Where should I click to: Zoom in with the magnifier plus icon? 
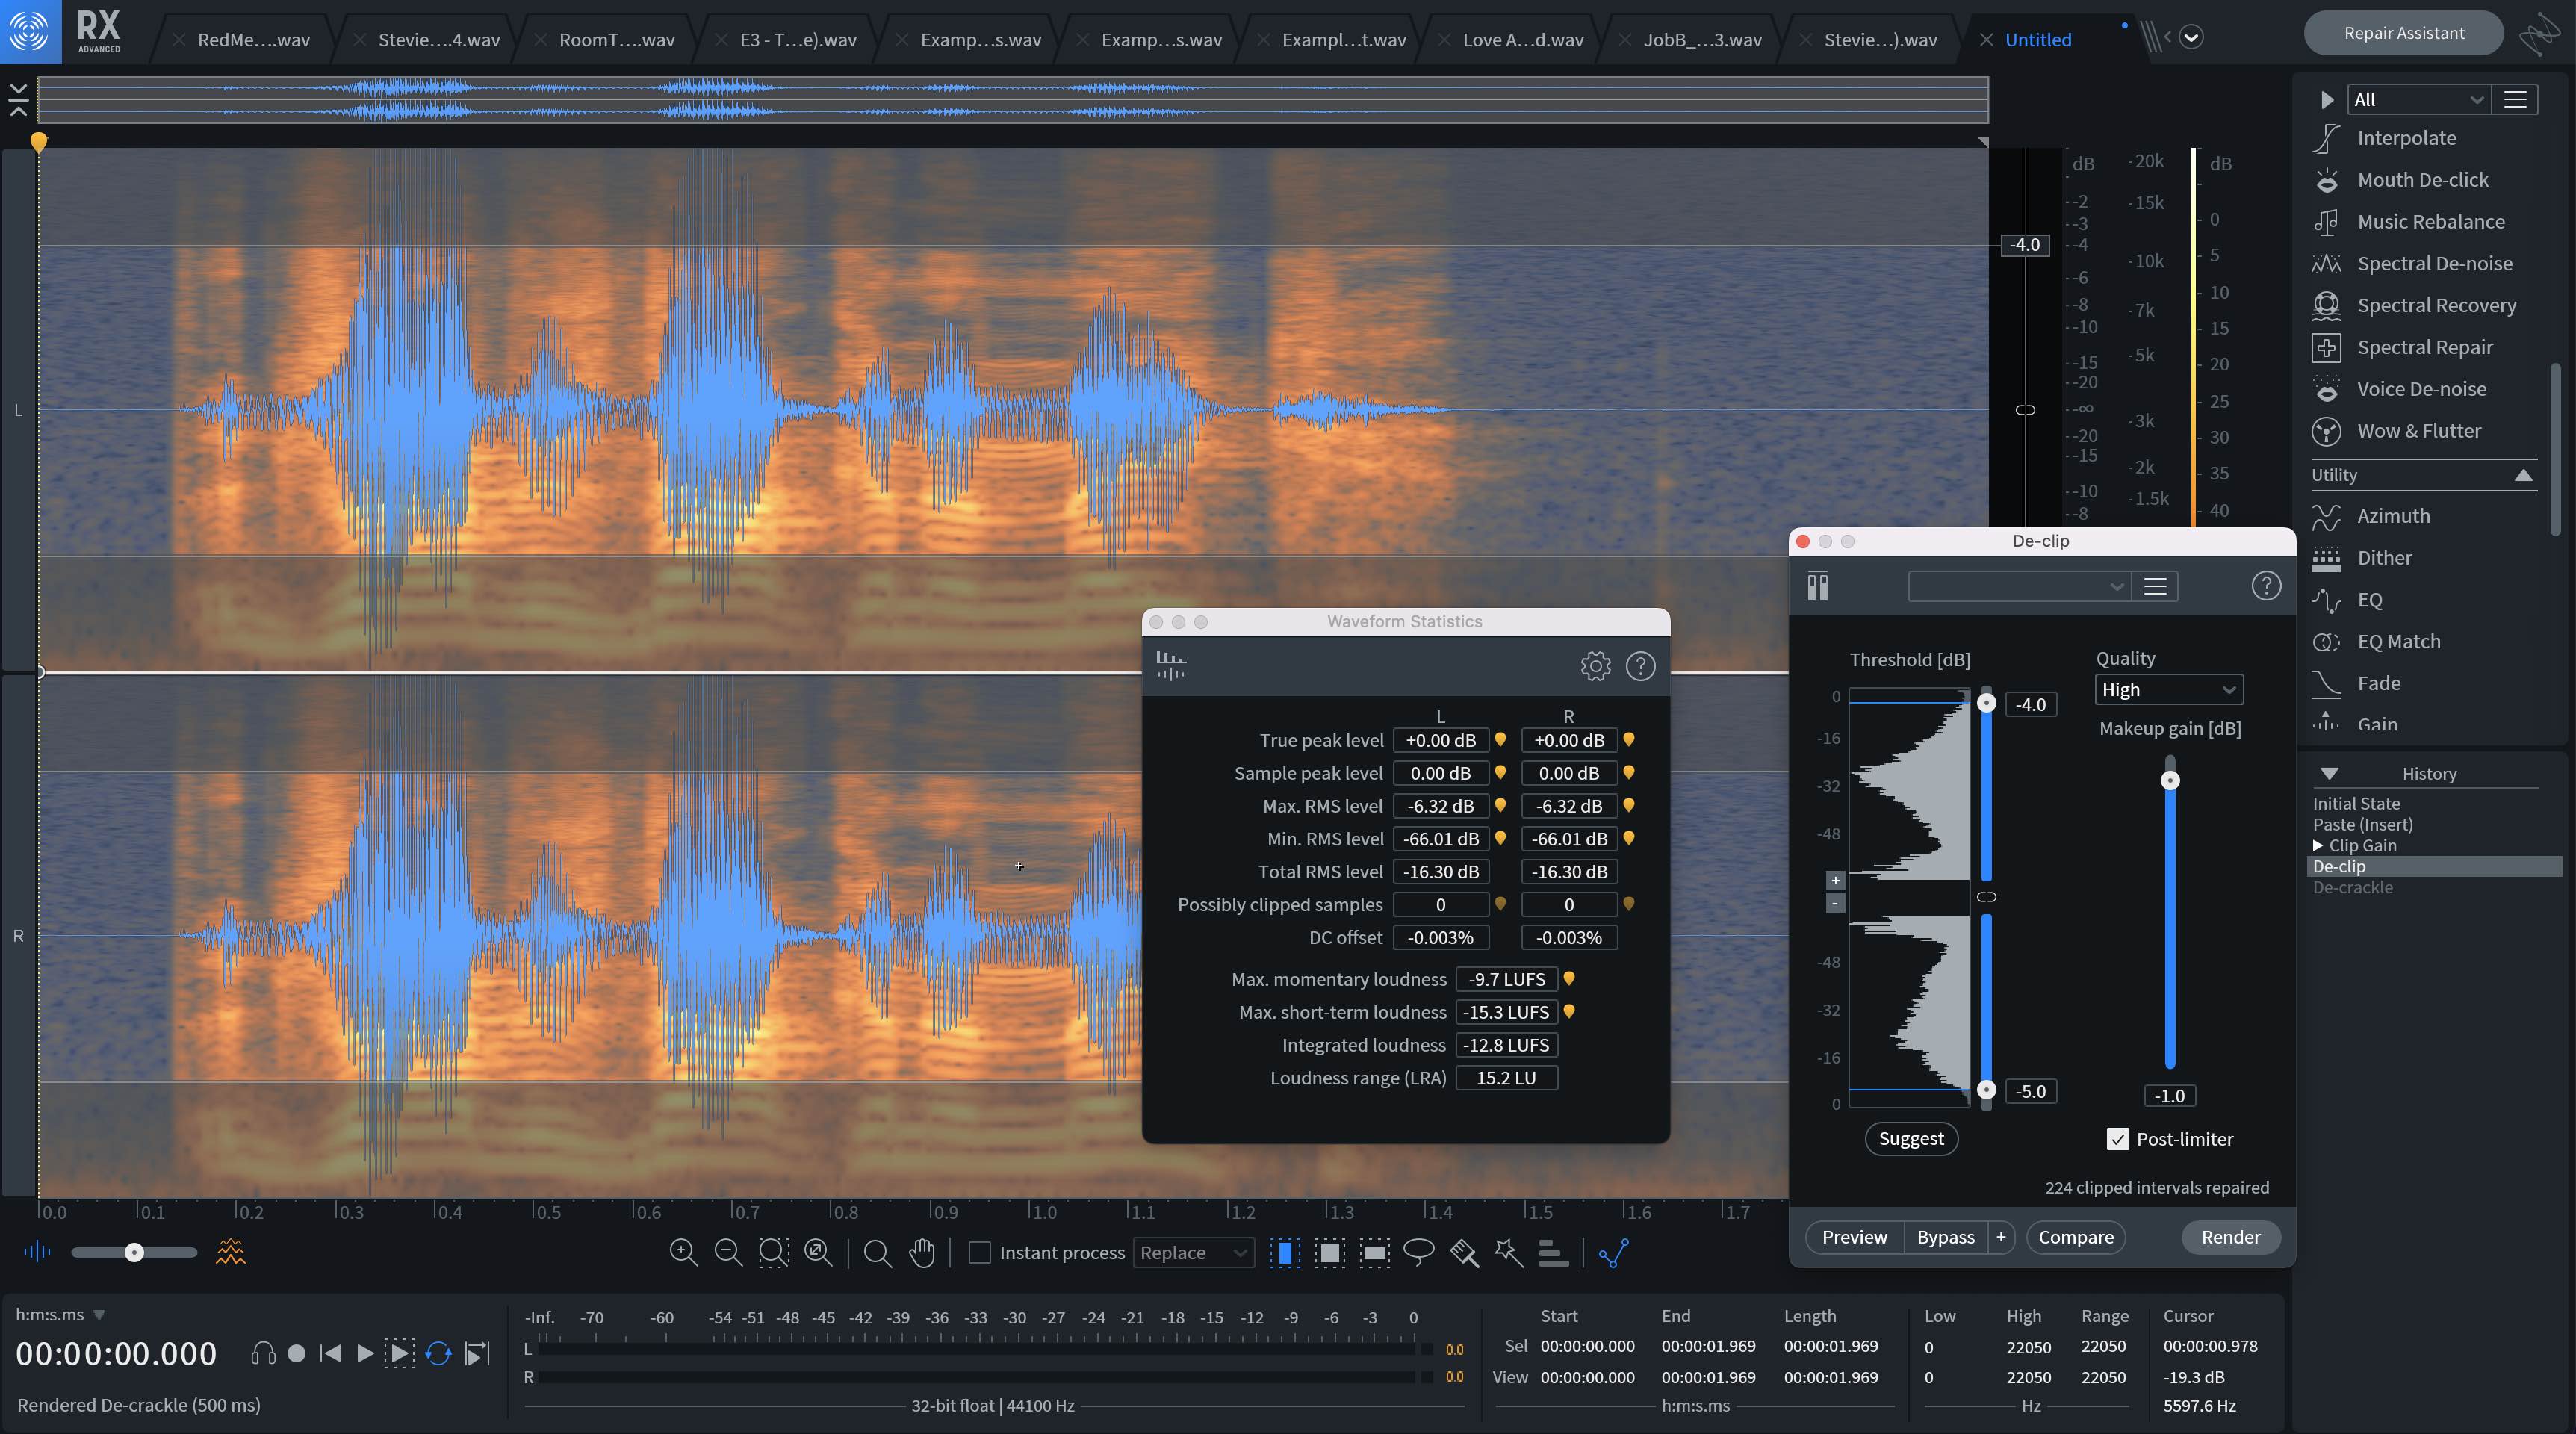point(683,1252)
